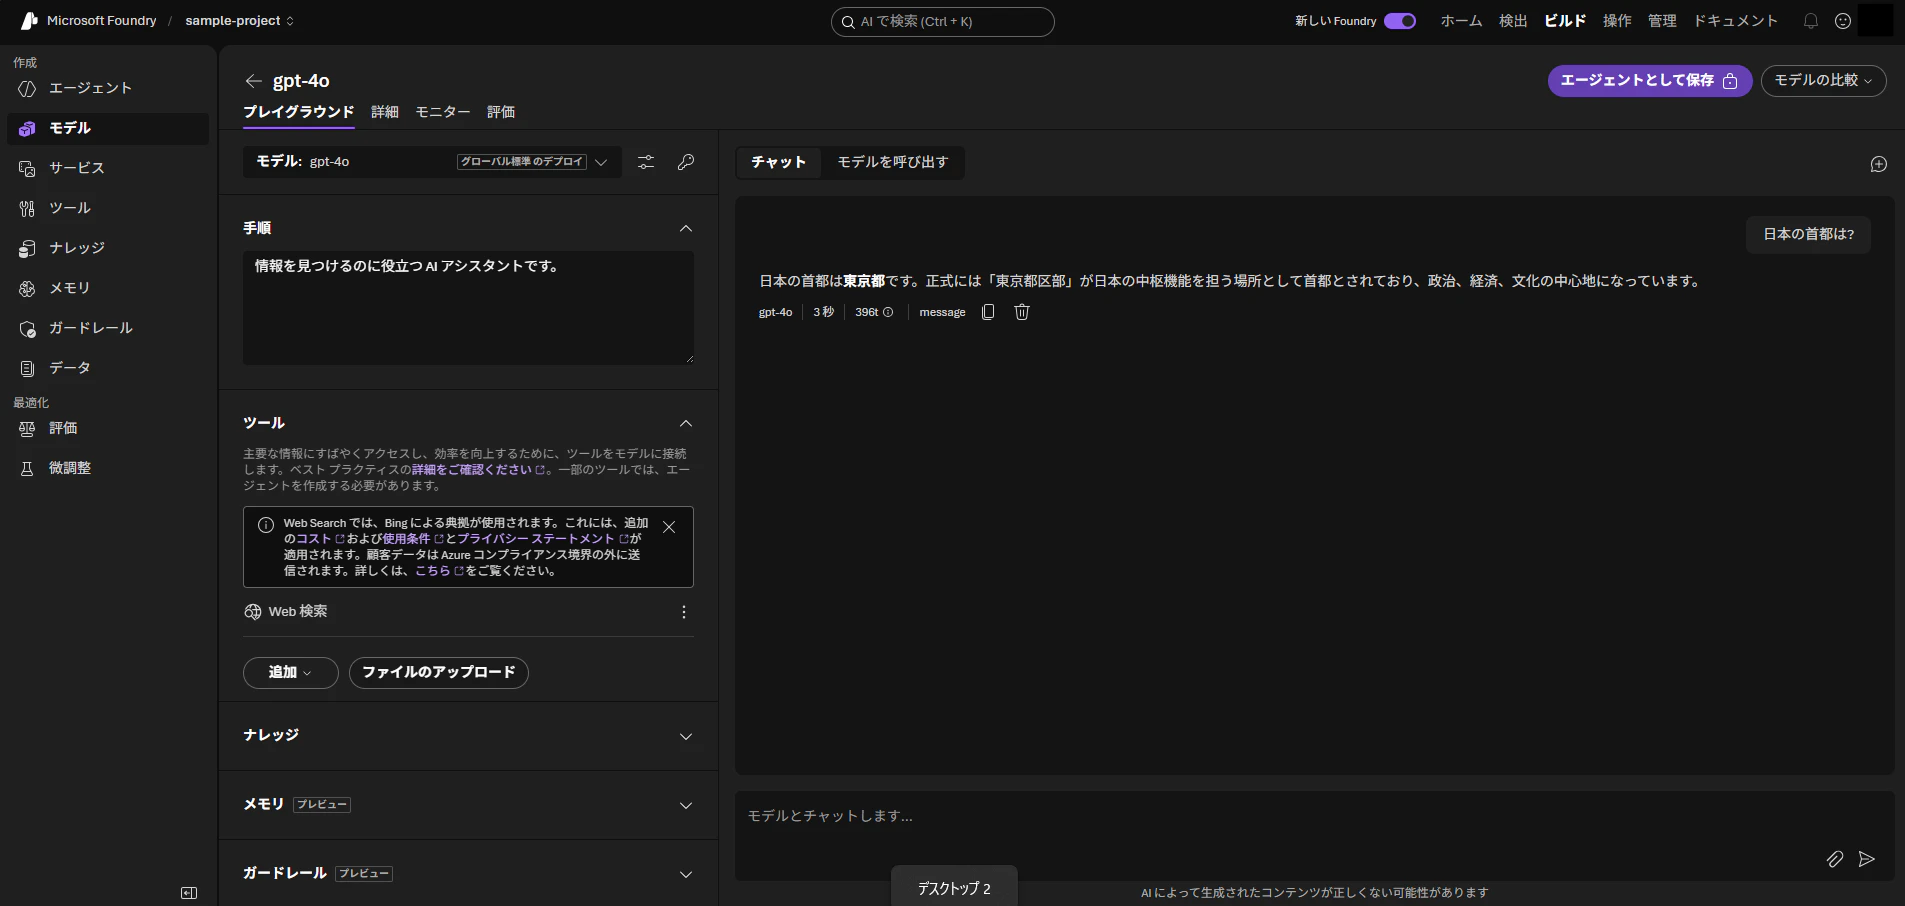Open the feedback smiley icon
This screenshot has height=906, width=1905.
pyautogui.click(x=1843, y=21)
